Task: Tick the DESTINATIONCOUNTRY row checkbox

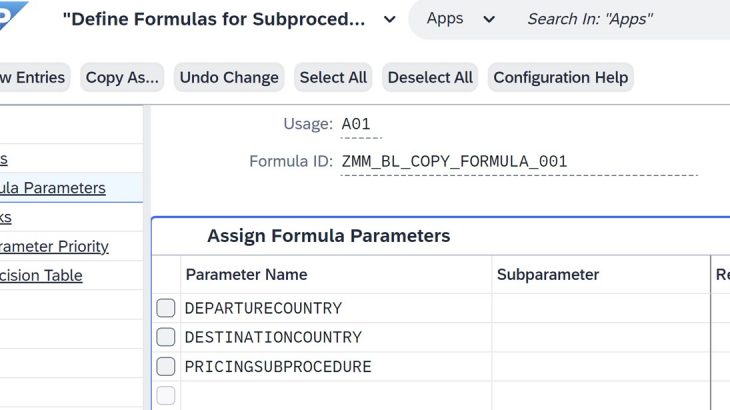Action: point(166,337)
